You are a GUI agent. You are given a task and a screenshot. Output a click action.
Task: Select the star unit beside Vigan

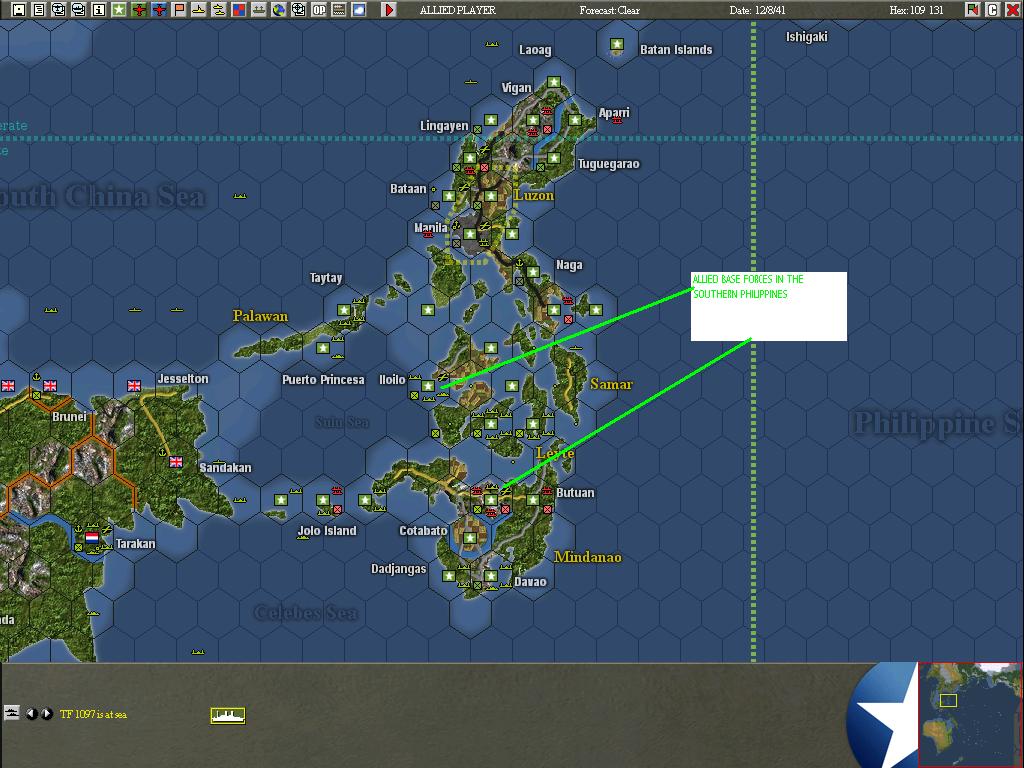coord(554,82)
